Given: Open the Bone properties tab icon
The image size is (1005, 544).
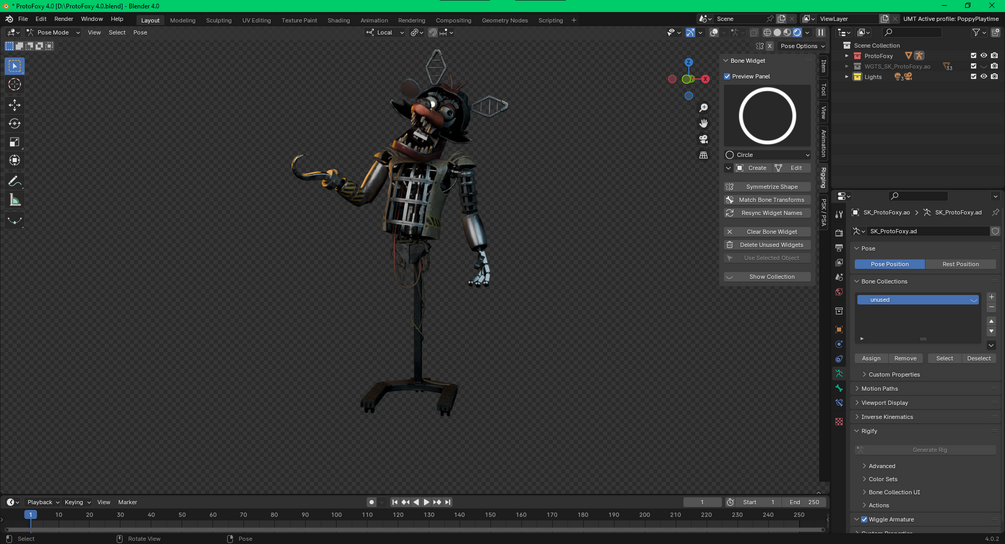Looking at the screenshot, I should pos(839,388).
